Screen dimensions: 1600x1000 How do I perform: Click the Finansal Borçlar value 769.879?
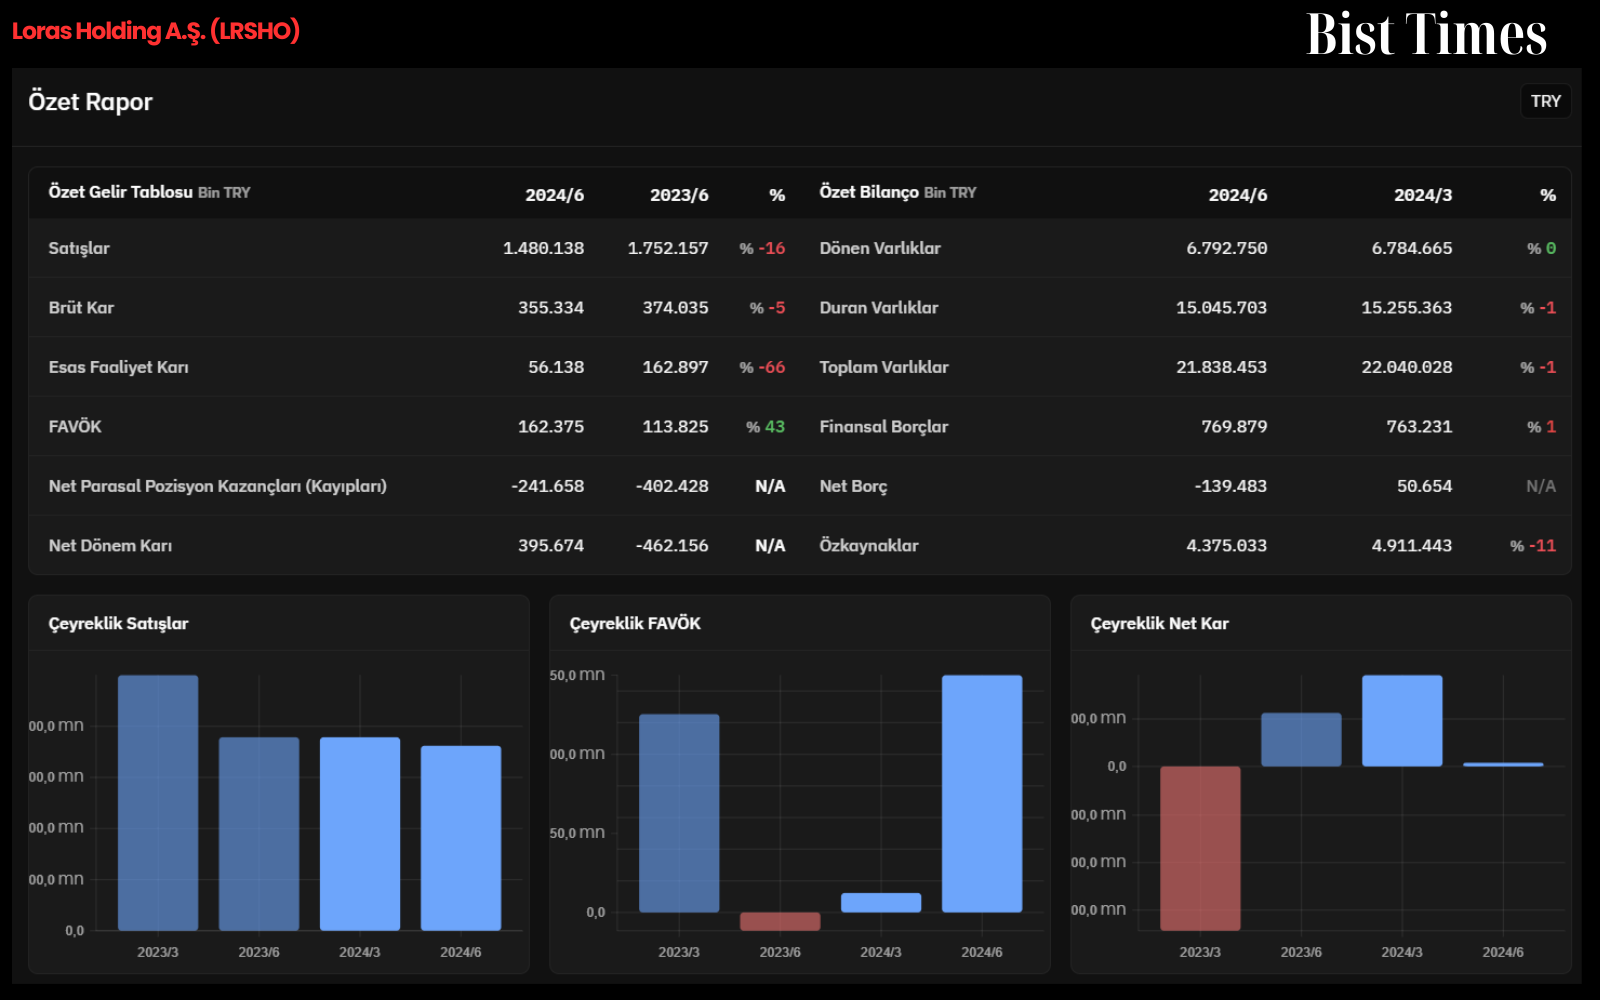click(1234, 426)
